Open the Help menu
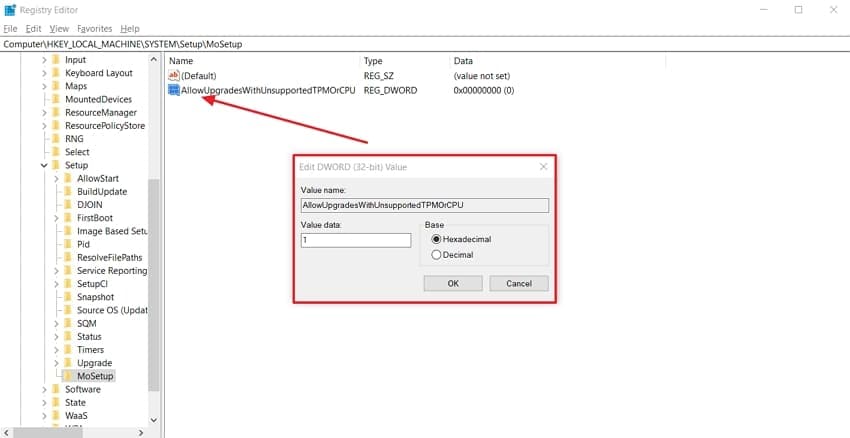 [x=130, y=29]
